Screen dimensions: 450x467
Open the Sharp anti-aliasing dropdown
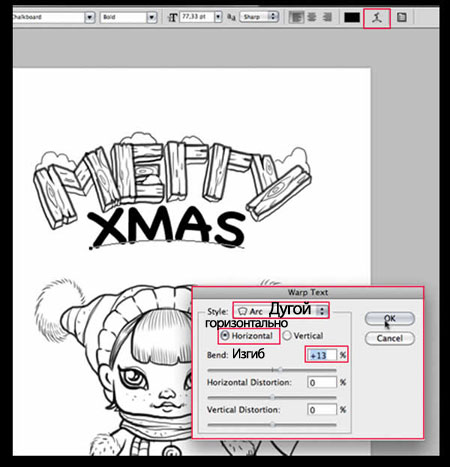(259, 17)
